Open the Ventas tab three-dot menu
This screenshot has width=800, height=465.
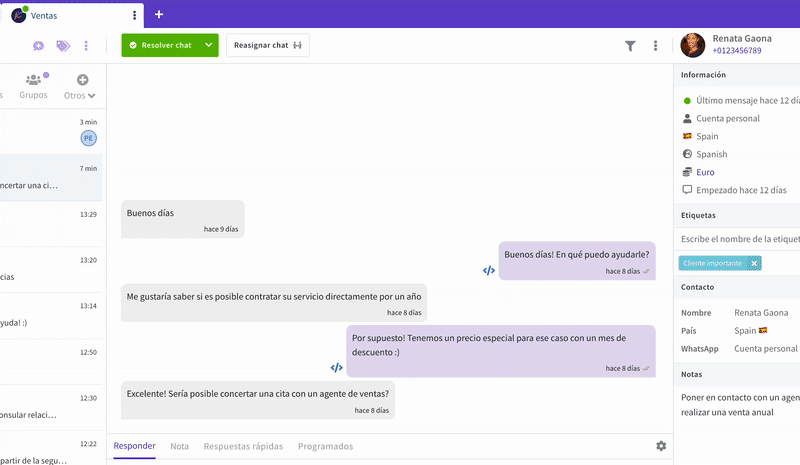(134, 15)
